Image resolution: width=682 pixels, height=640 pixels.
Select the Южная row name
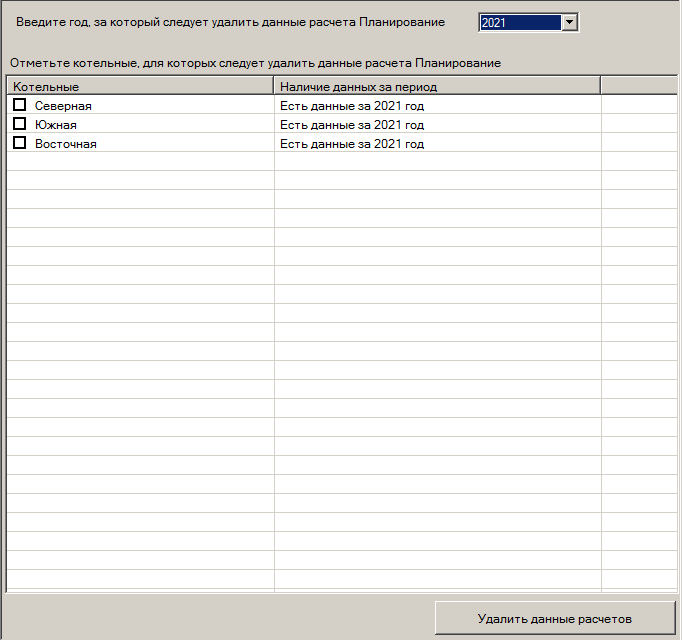pos(56,125)
